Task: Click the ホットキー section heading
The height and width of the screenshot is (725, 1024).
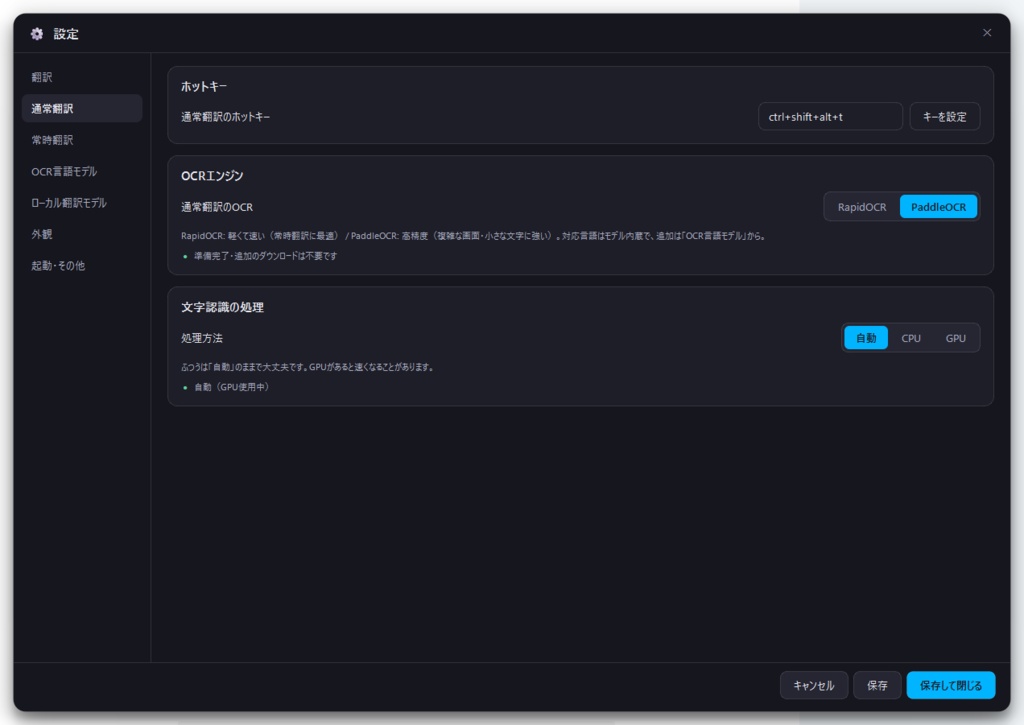Action: point(204,86)
